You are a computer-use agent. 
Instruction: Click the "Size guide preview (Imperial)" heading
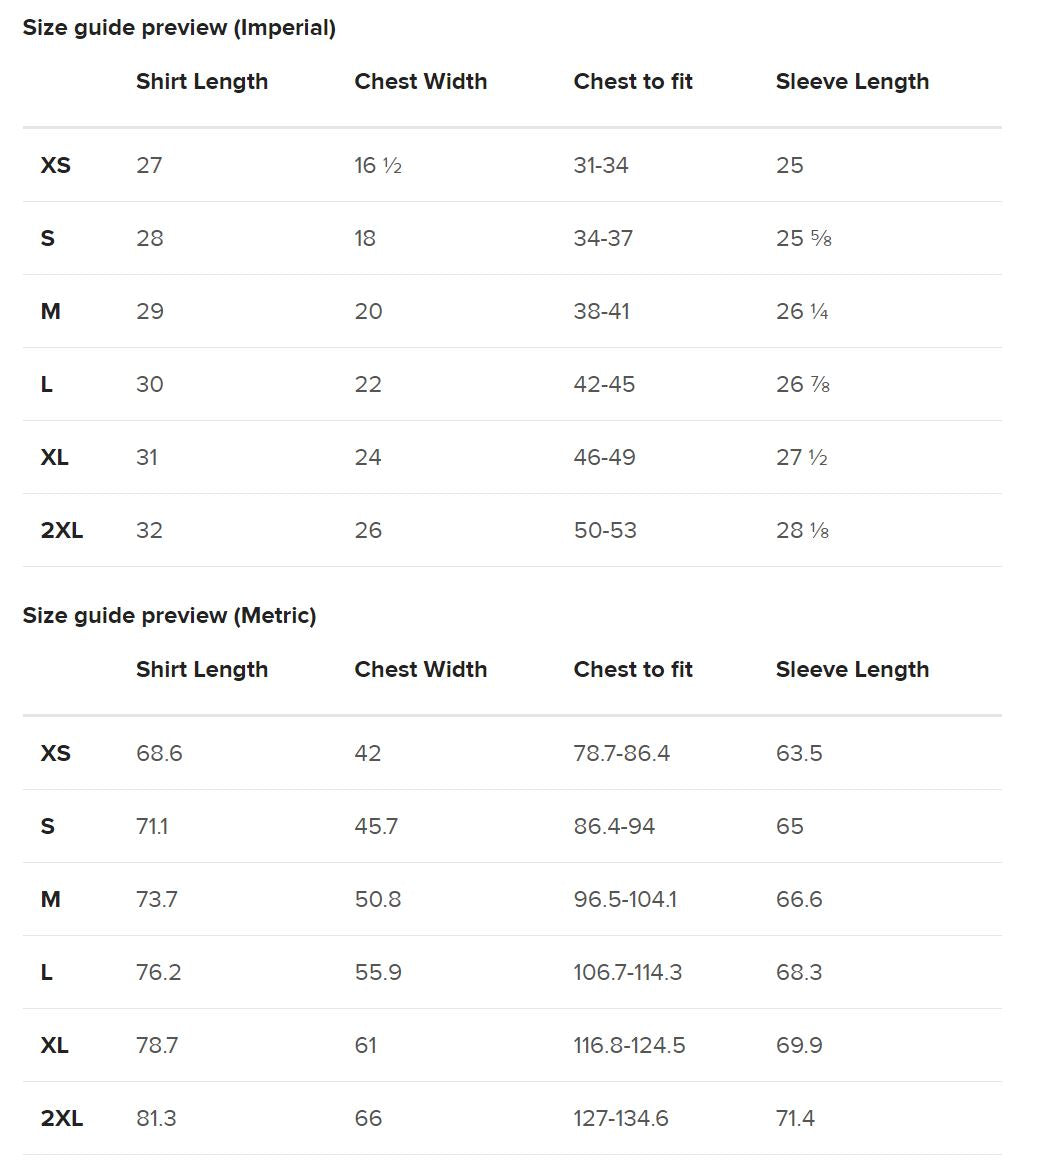coord(179,28)
